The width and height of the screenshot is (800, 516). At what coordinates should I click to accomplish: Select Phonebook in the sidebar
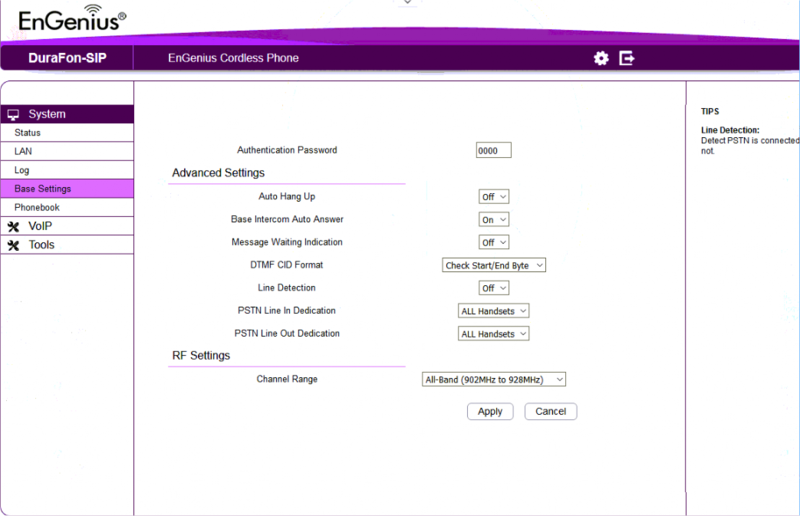click(37, 207)
